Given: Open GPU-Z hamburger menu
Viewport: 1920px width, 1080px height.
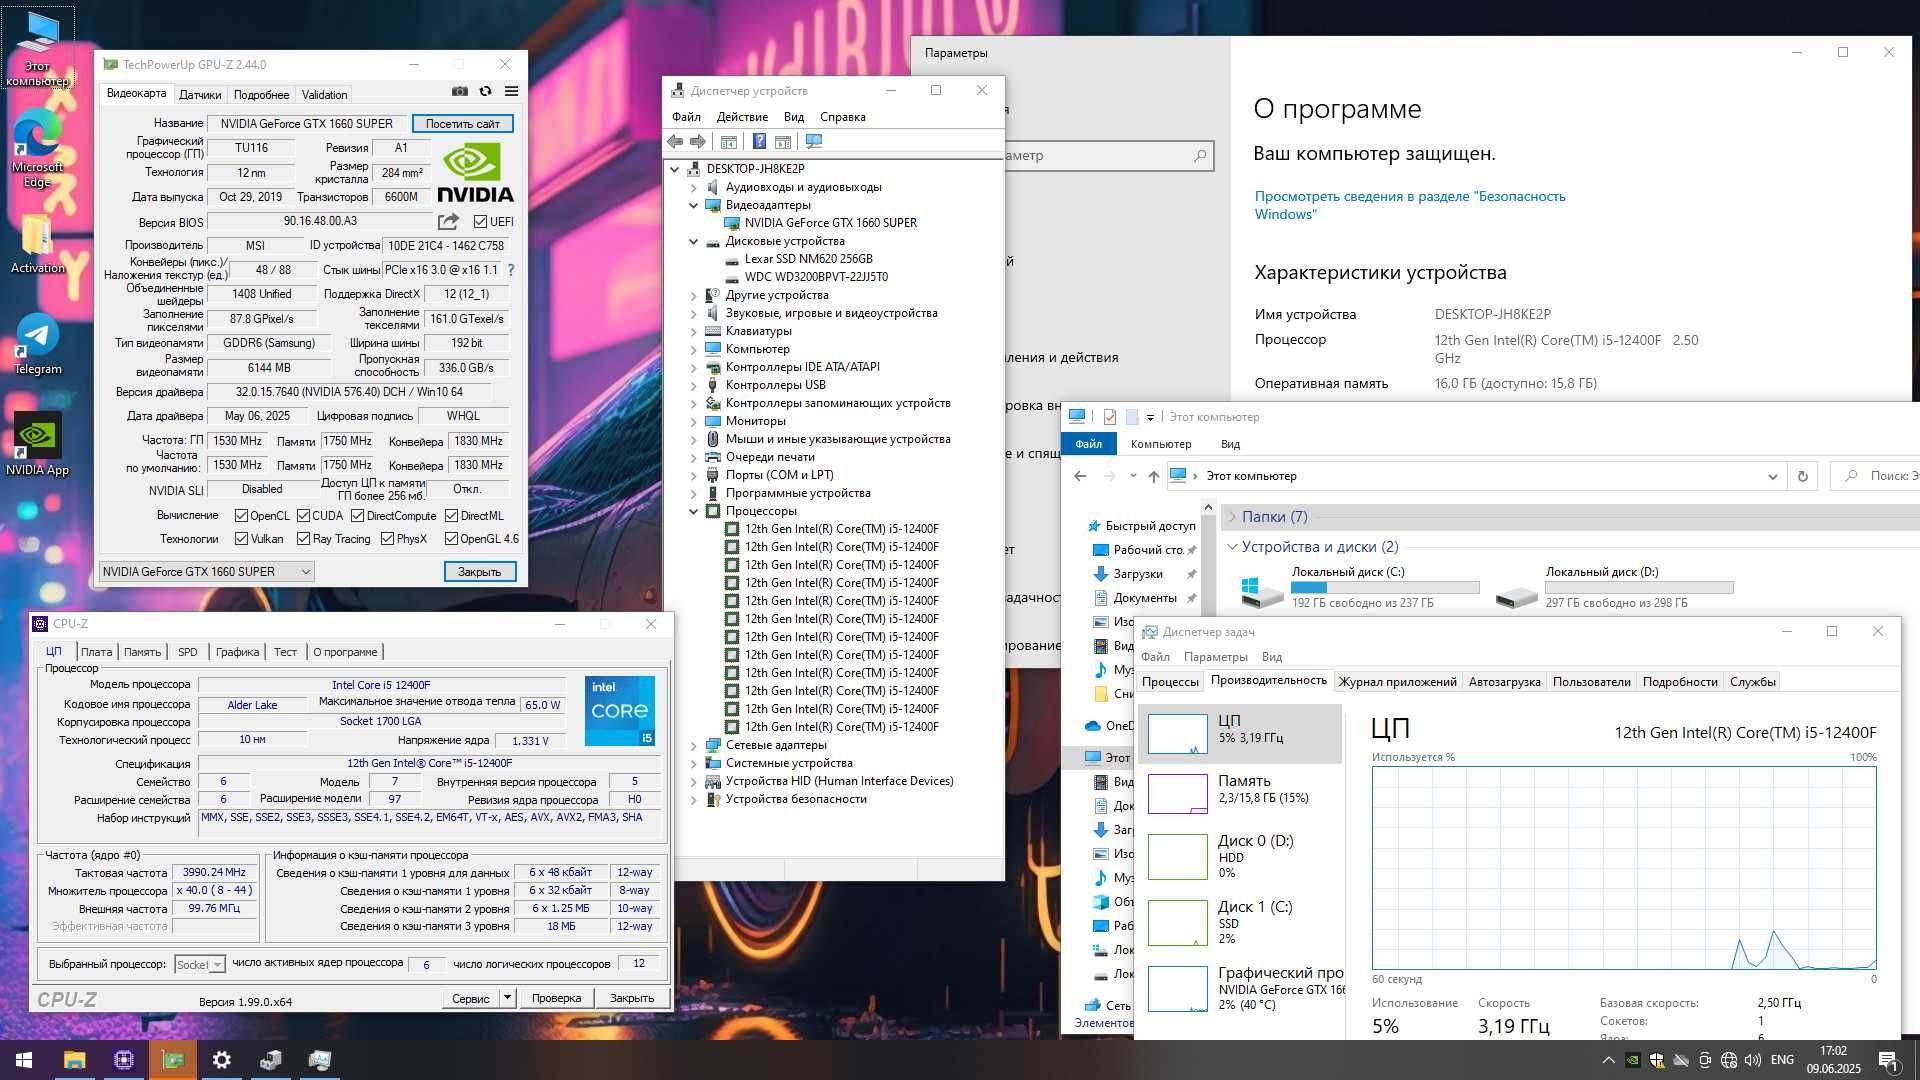Looking at the screenshot, I should [x=511, y=91].
